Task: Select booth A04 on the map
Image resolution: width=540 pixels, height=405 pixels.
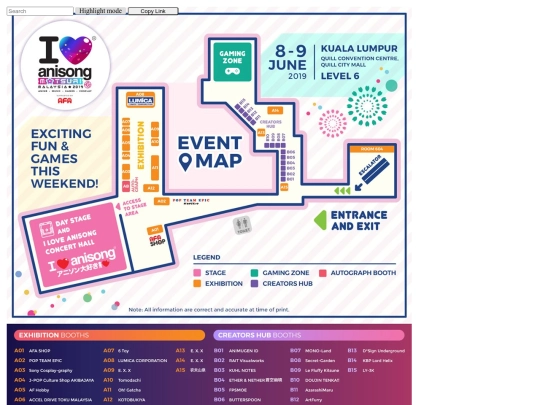Action: pyautogui.click(x=126, y=156)
